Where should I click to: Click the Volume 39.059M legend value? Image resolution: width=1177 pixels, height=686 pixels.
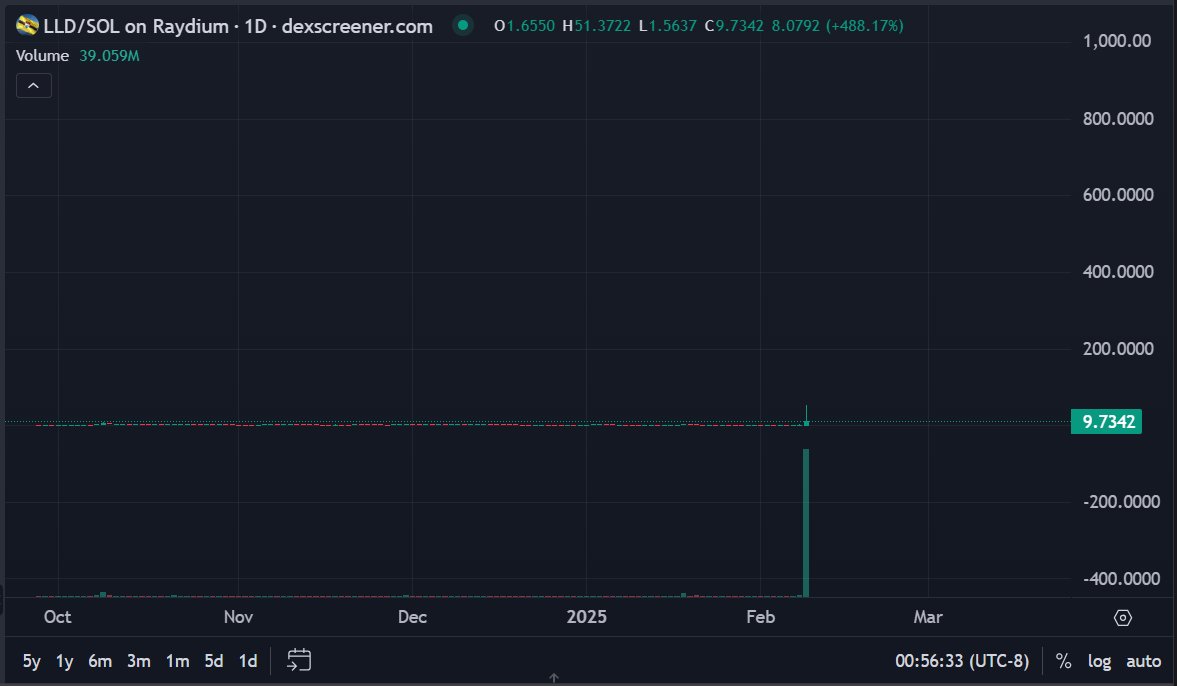coord(108,56)
